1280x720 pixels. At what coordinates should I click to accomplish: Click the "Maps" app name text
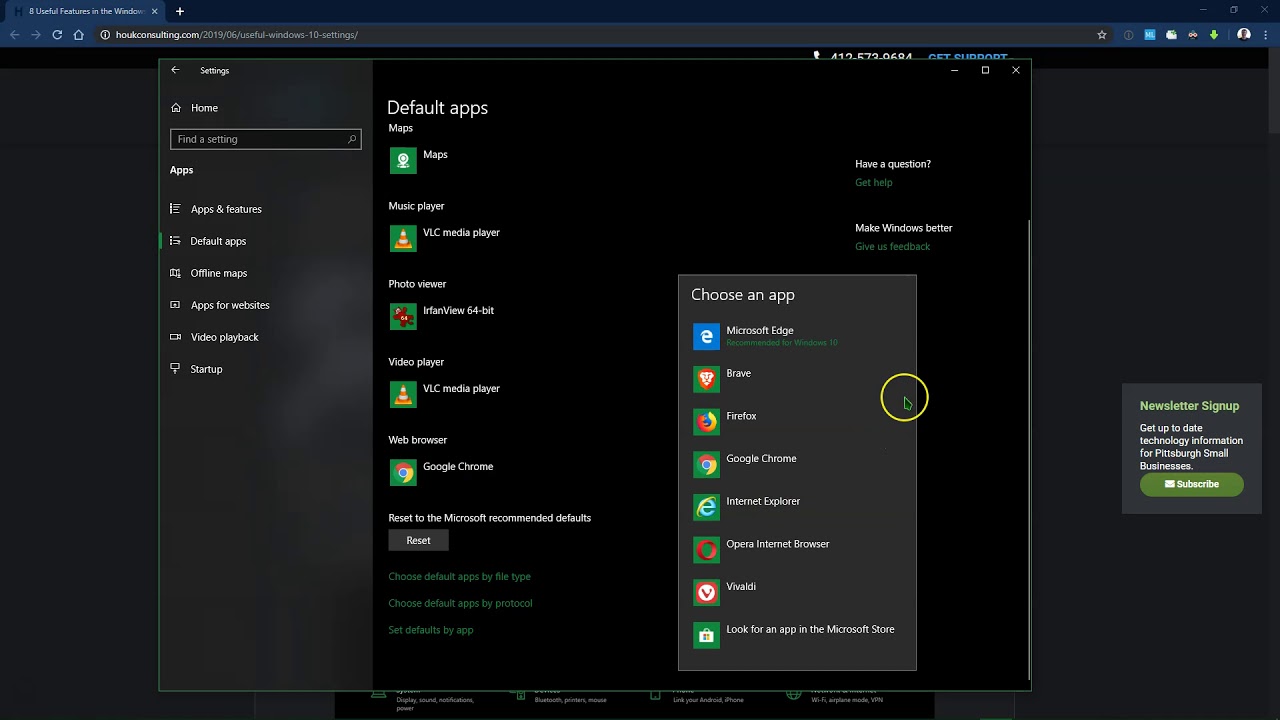point(435,155)
